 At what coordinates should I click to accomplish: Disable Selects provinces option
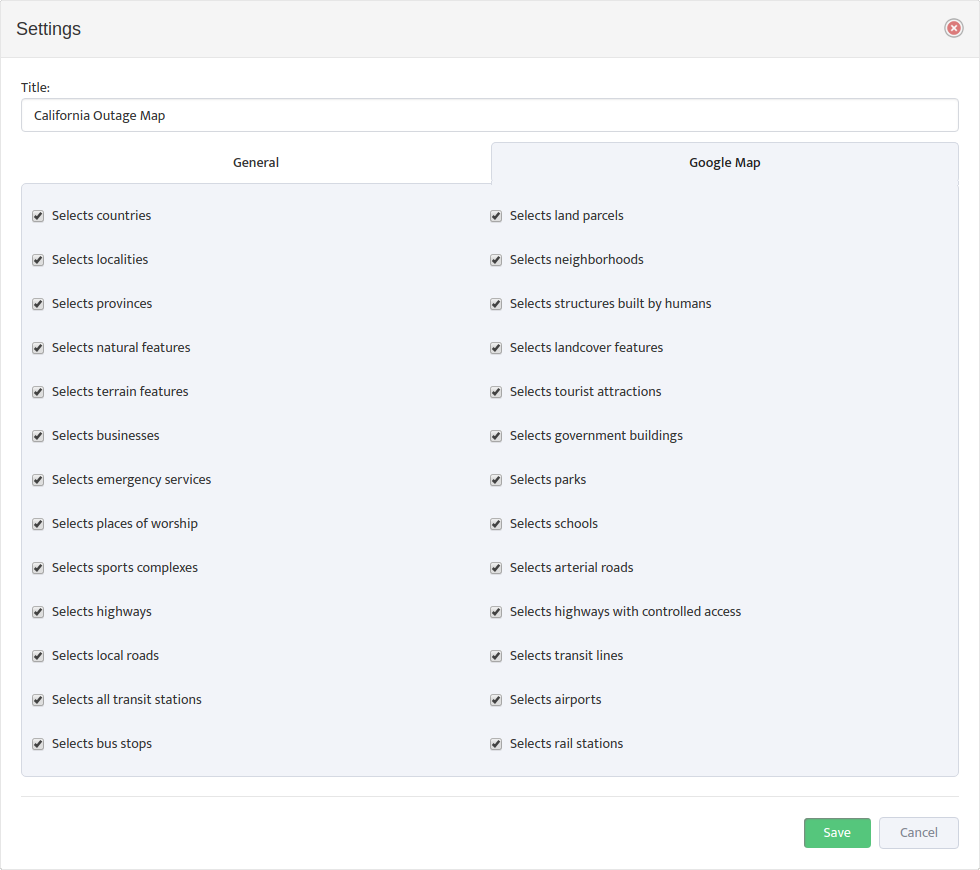(38, 304)
